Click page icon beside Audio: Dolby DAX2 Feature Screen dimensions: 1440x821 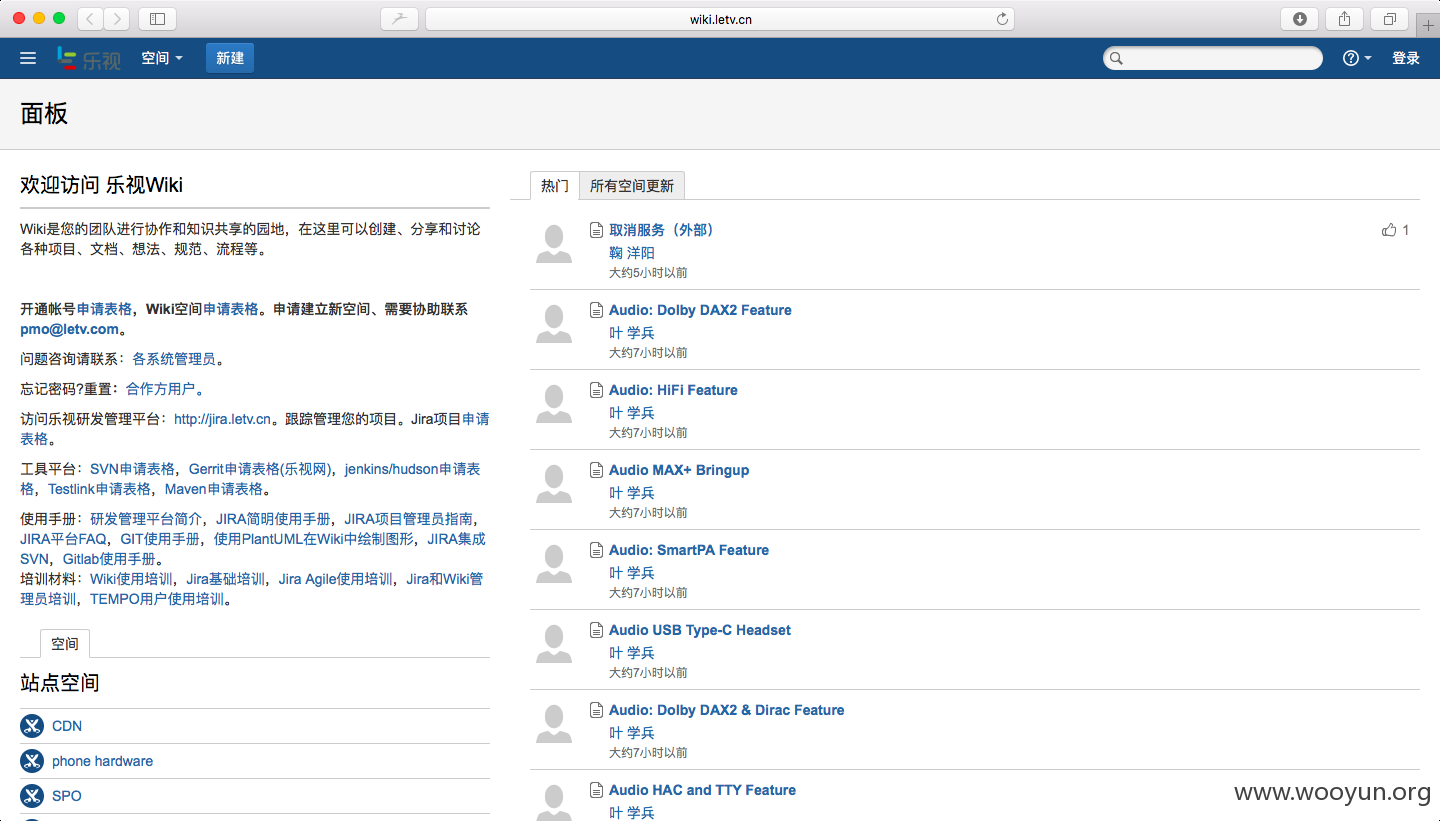click(x=596, y=310)
